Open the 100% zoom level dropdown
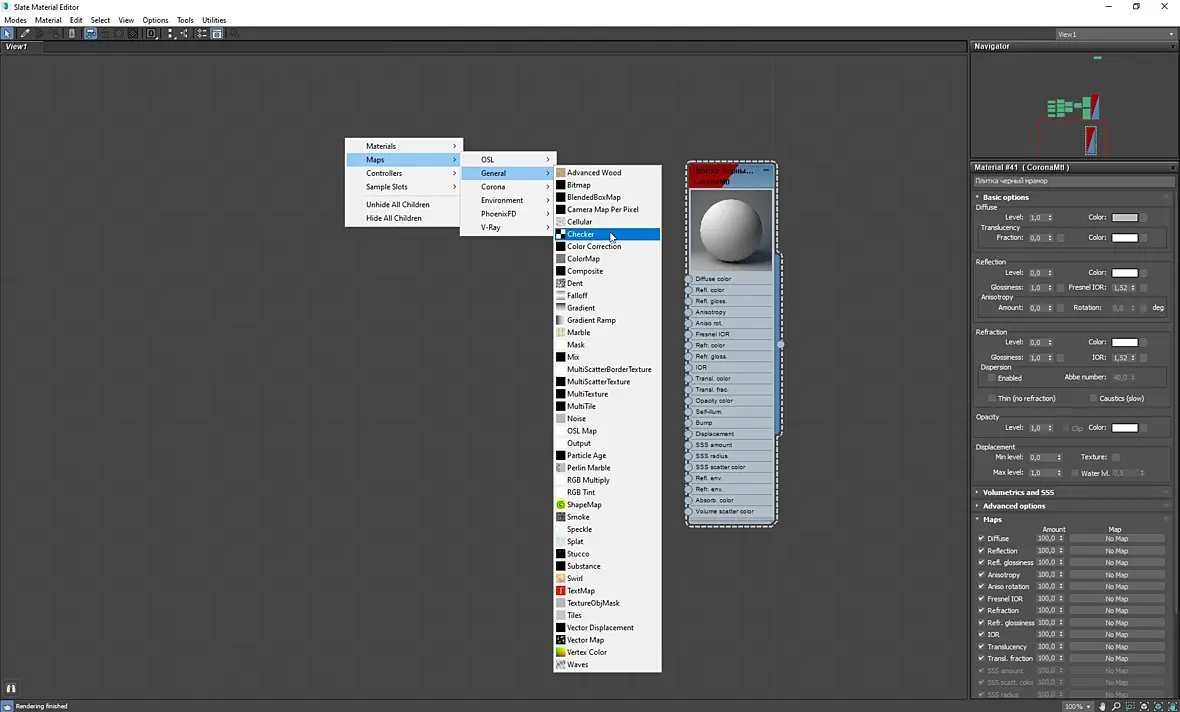 pos(1078,706)
